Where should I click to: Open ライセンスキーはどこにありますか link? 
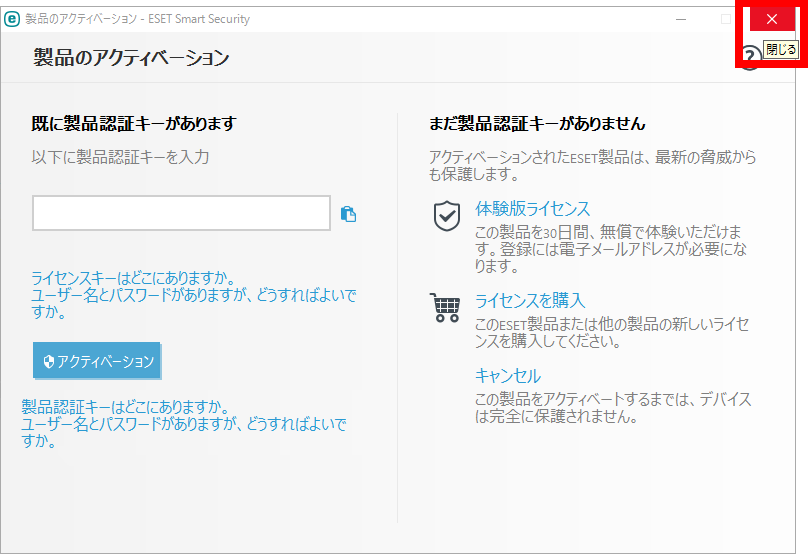coord(133,278)
